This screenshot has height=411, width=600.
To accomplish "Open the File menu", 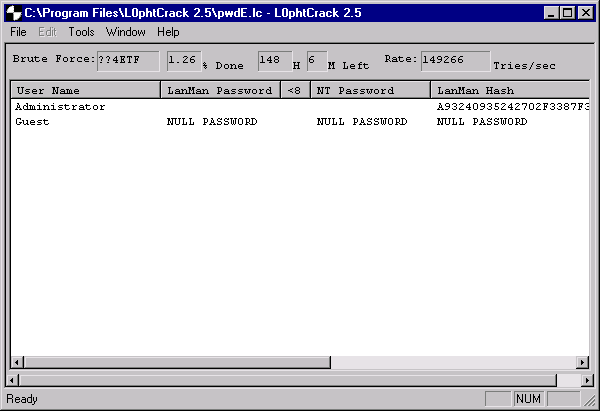I will click(18, 32).
